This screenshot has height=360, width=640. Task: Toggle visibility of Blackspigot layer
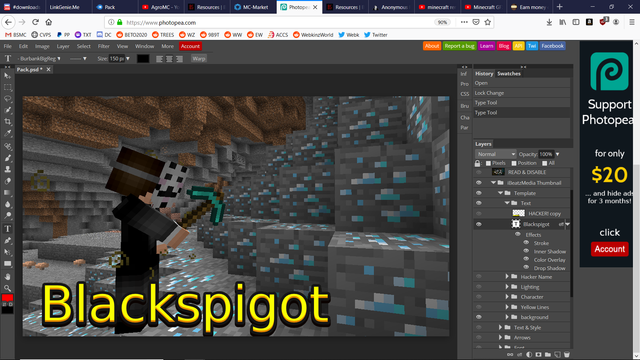[x=479, y=224]
